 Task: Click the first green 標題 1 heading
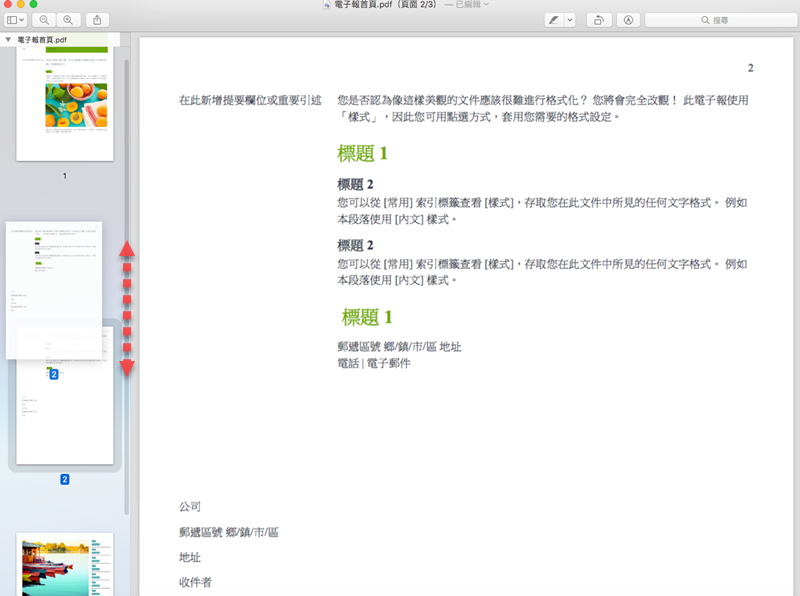362,153
